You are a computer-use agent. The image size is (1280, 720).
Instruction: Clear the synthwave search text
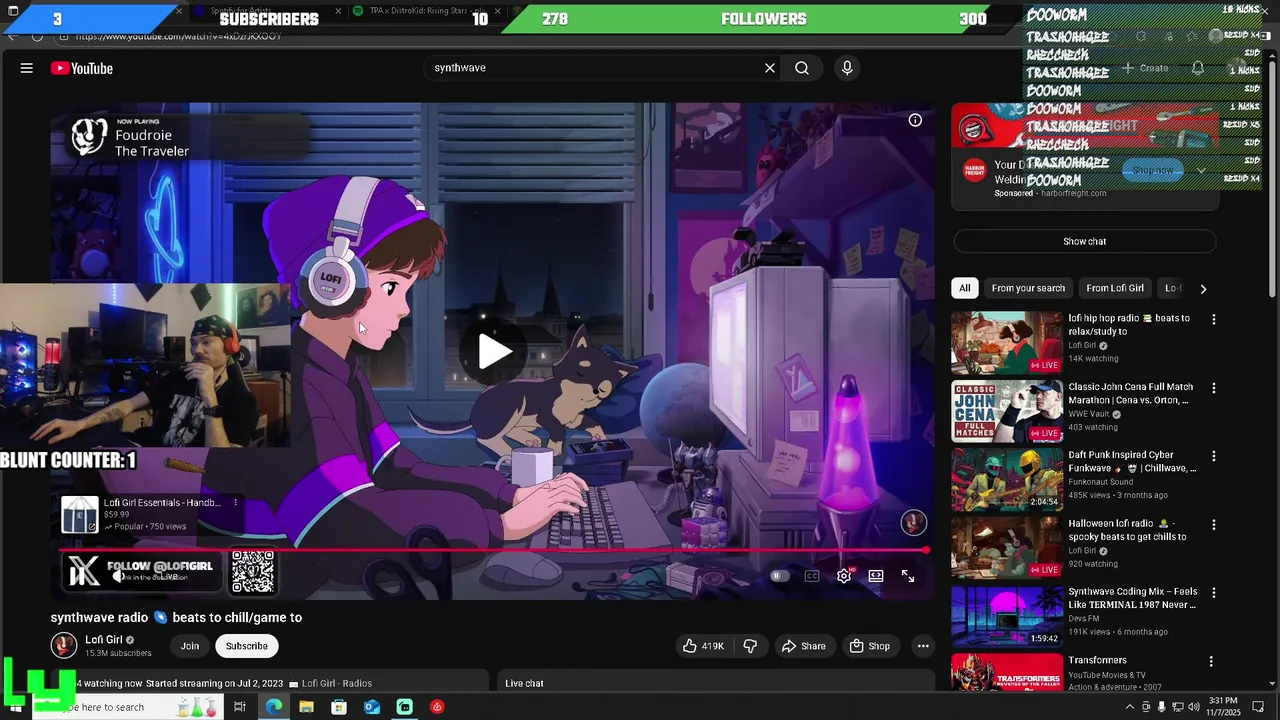(x=770, y=68)
